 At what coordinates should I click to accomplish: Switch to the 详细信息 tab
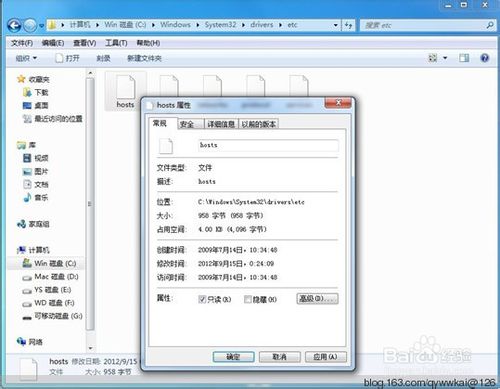(221, 124)
